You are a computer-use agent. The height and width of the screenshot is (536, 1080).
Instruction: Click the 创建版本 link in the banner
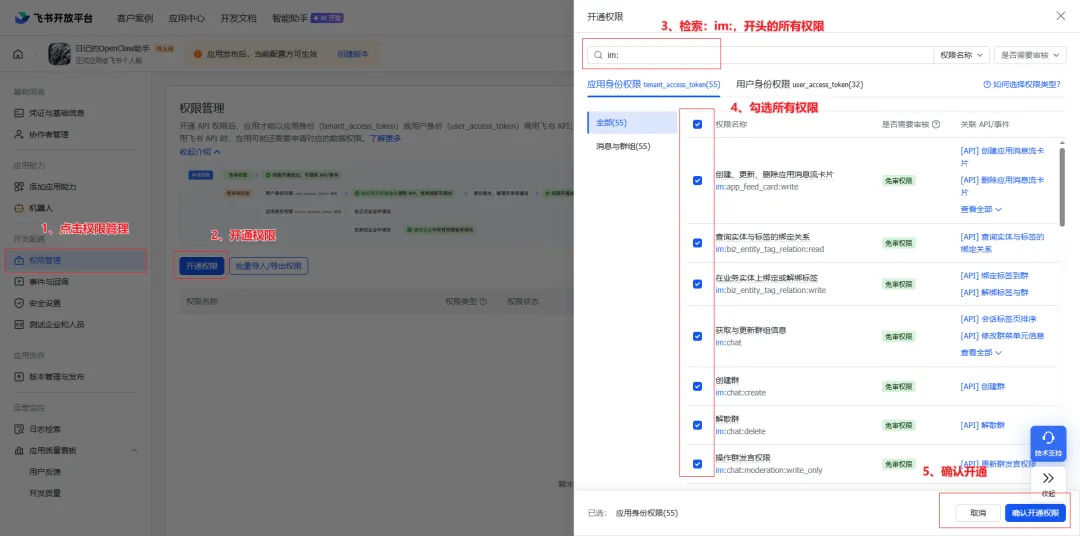[353, 54]
